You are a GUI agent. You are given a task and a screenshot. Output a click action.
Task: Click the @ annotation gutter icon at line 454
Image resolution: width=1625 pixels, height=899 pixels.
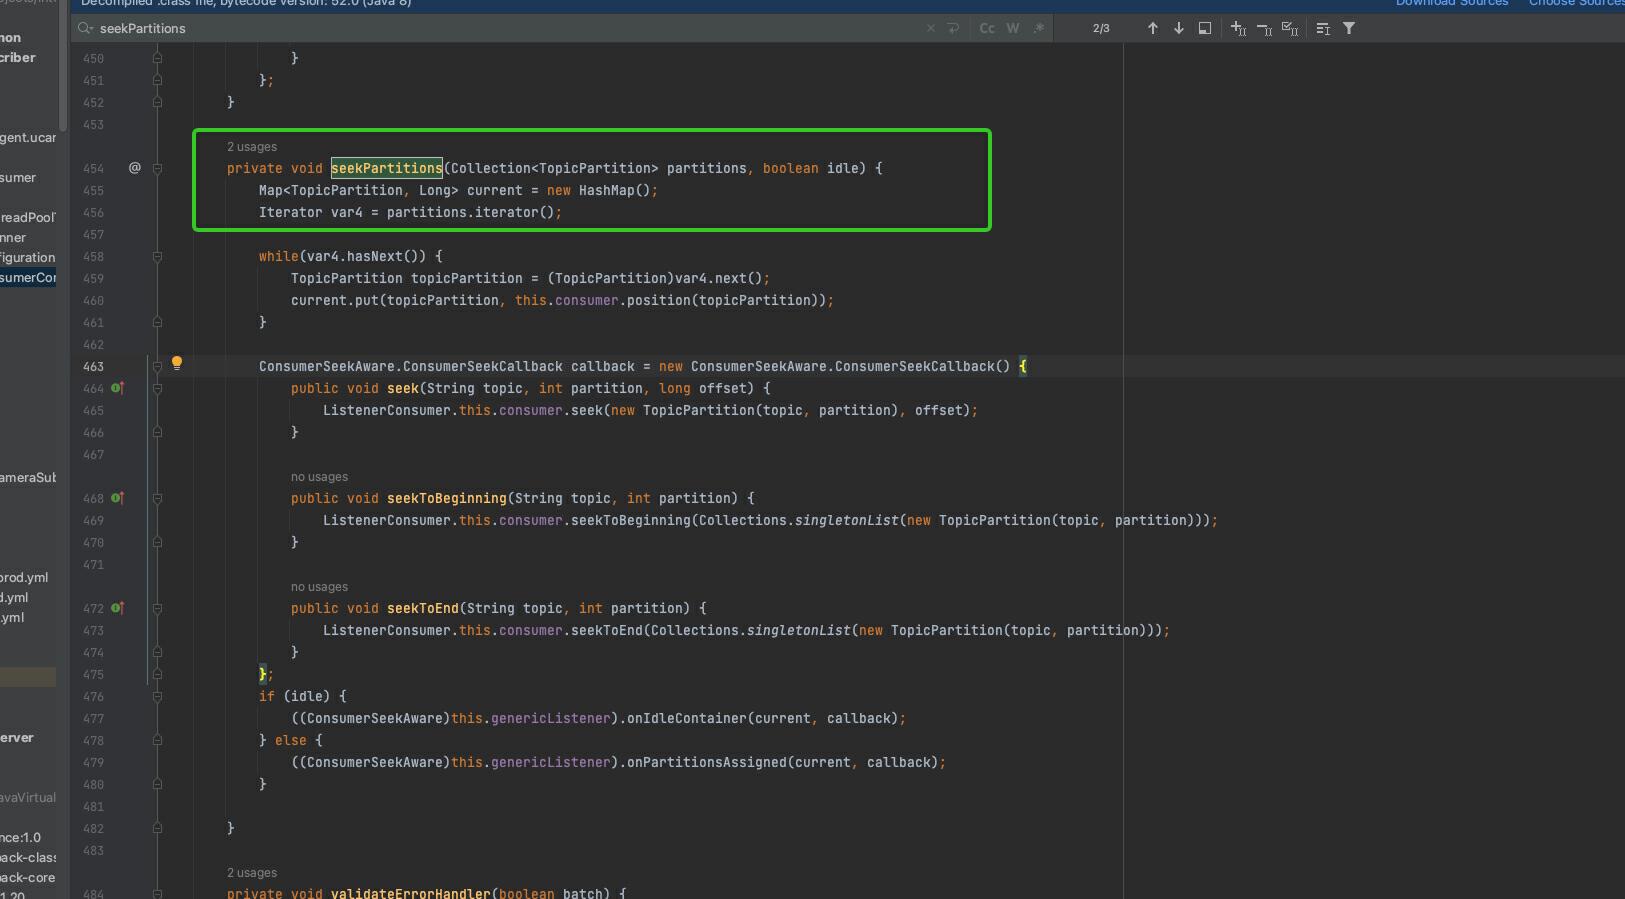coord(135,168)
